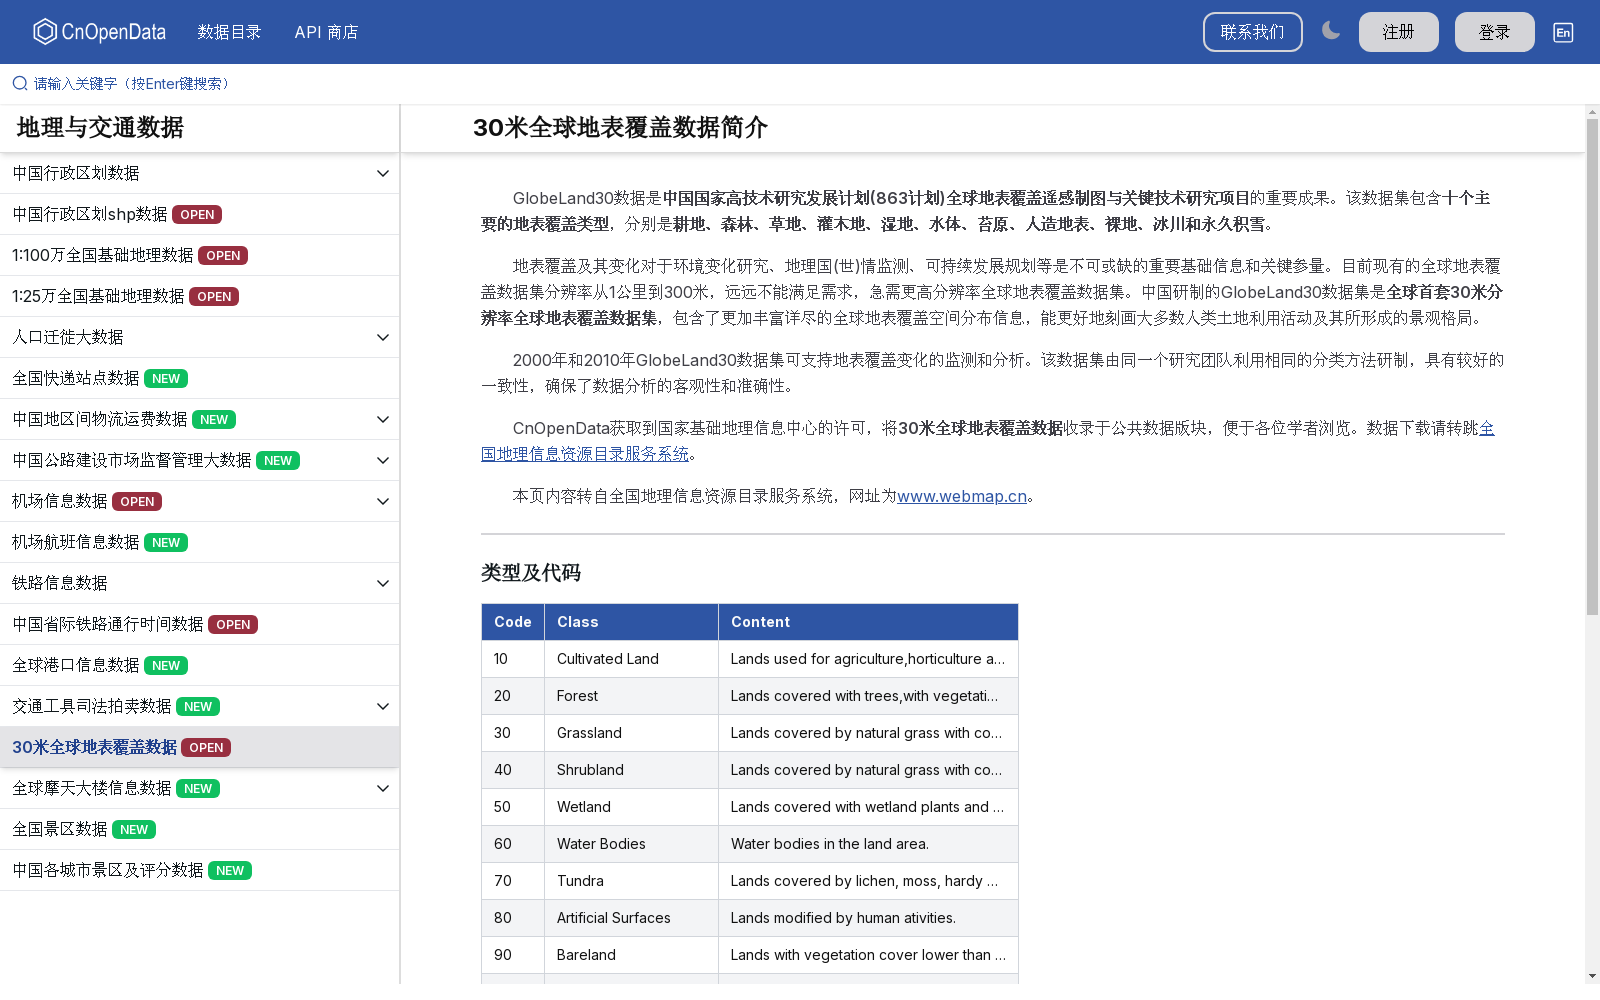The height and width of the screenshot is (1000, 1600).
Task: Expand 铁路信息数据 chevron
Action: coord(383,584)
